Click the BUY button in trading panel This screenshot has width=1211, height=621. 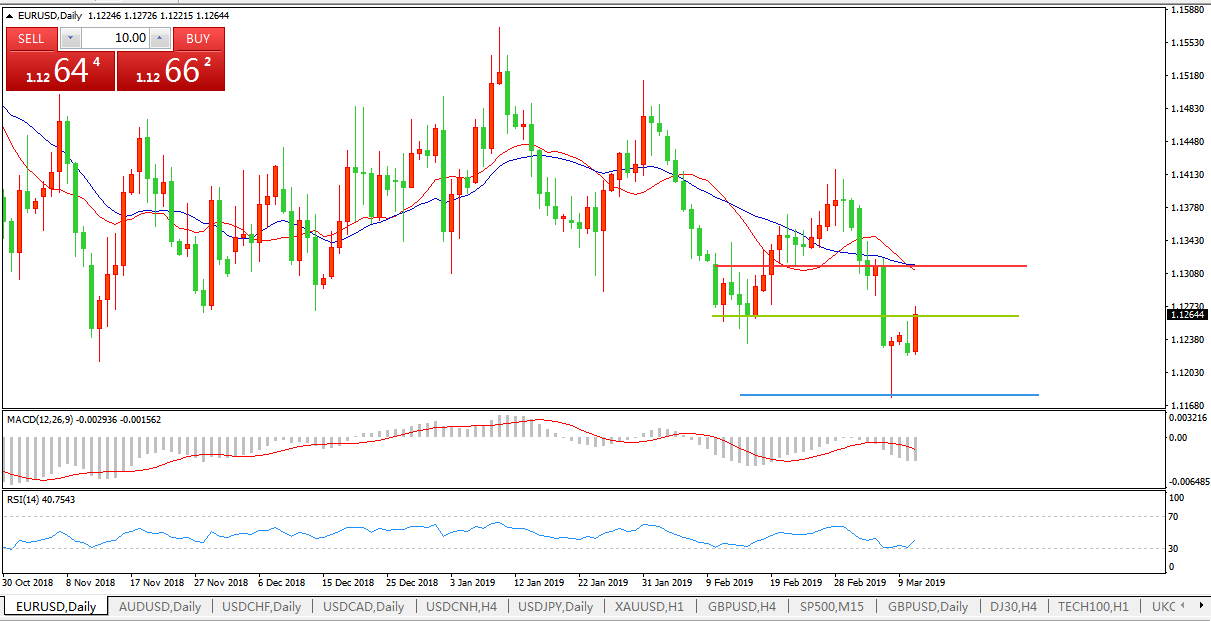(198, 38)
